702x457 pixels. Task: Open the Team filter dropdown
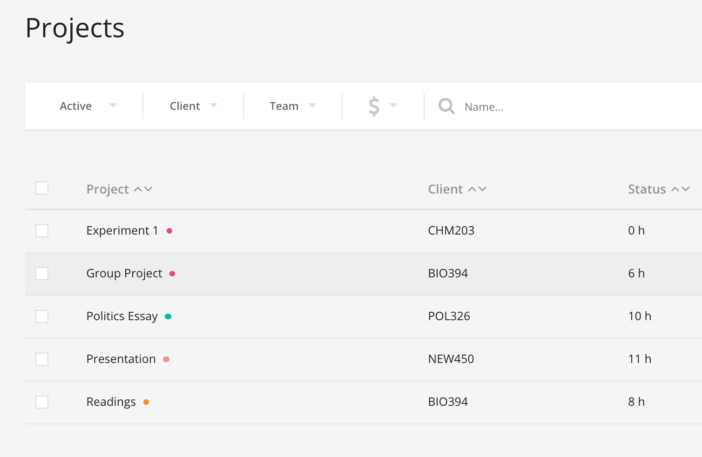tap(293, 106)
